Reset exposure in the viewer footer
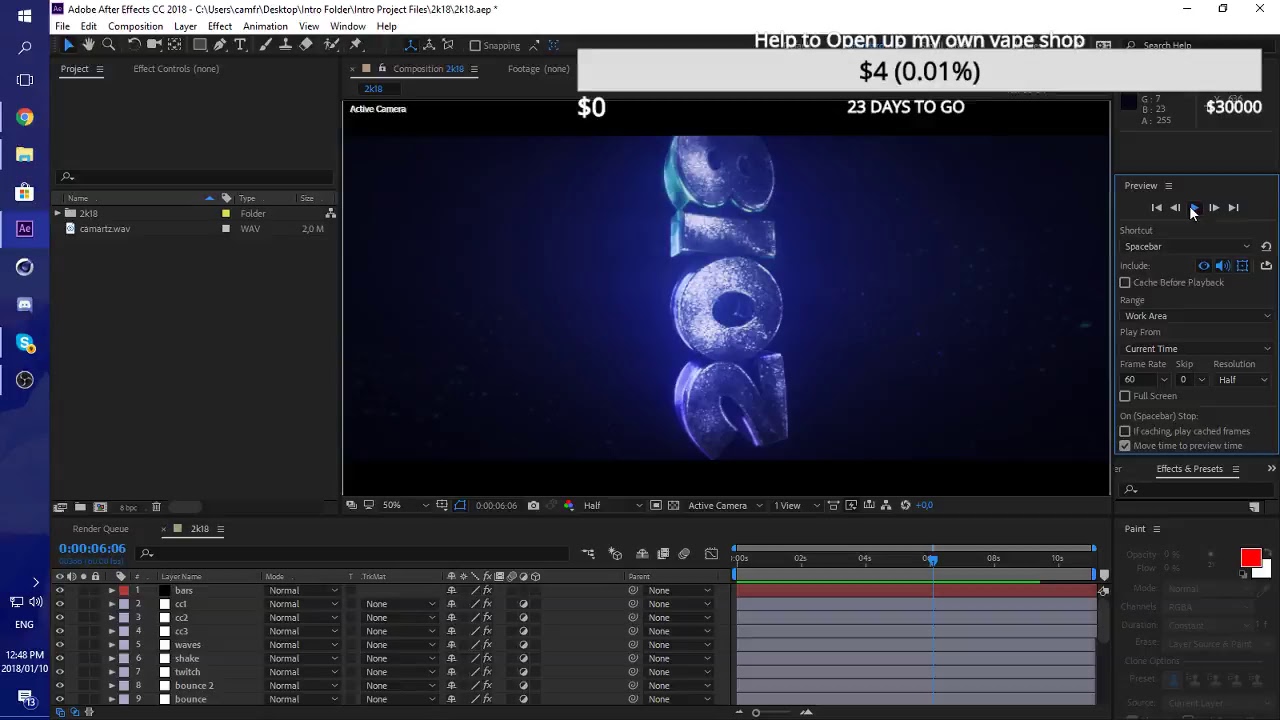Image resolution: width=1280 pixels, height=720 pixels. coord(906,505)
